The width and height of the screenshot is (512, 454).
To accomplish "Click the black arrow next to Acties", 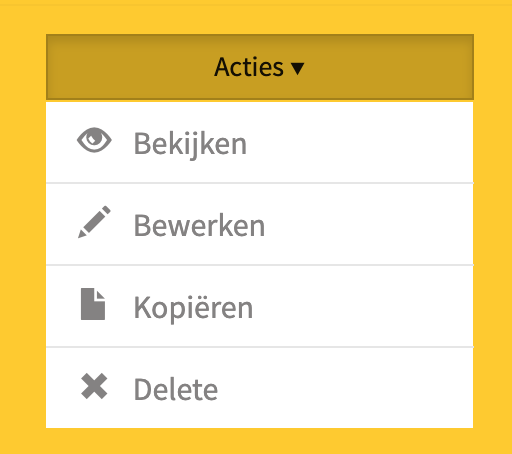I will pos(297,68).
